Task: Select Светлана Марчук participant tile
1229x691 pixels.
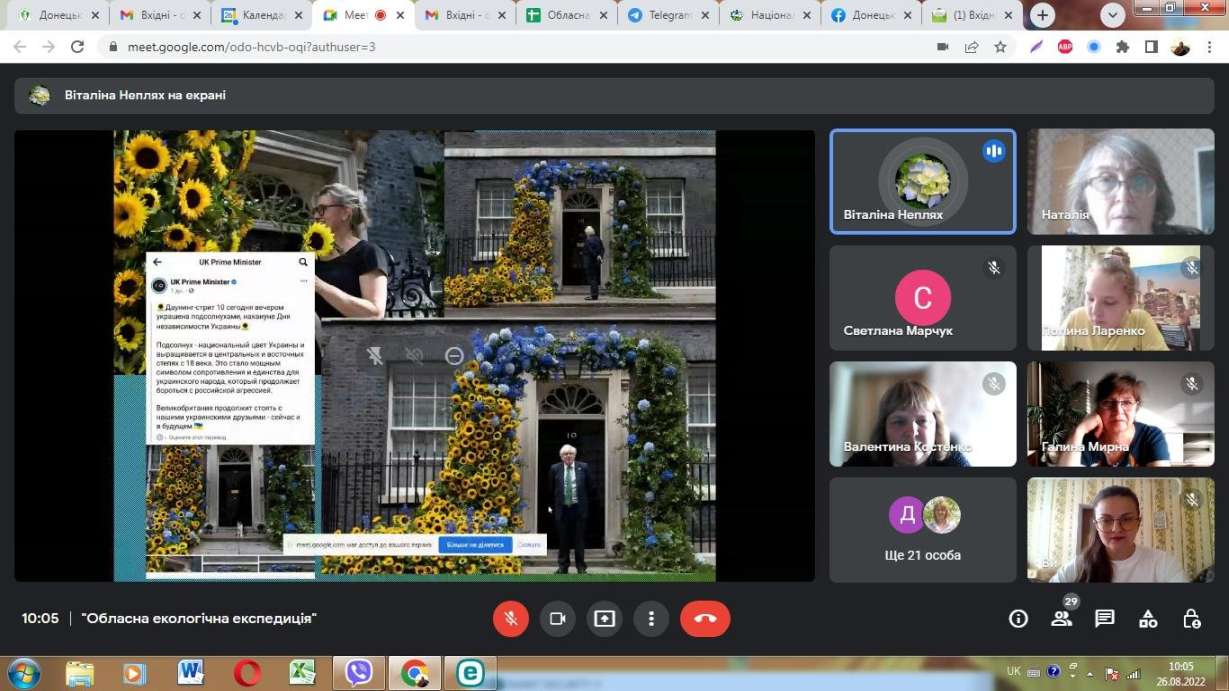Action: tap(923, 297)
